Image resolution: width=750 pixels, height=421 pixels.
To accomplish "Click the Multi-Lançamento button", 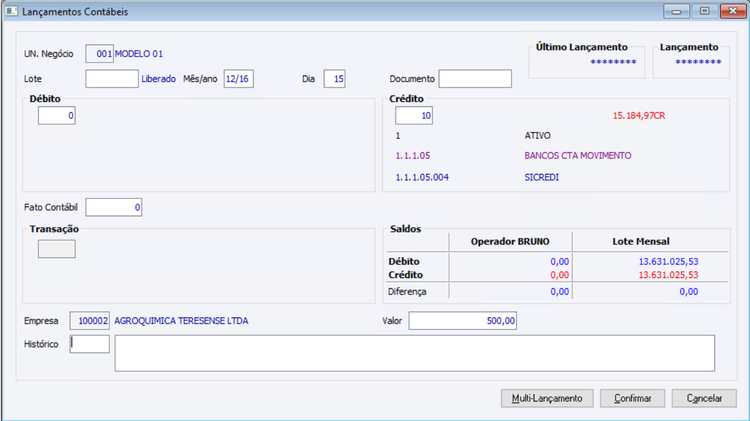I will click(x=547, y=398).
